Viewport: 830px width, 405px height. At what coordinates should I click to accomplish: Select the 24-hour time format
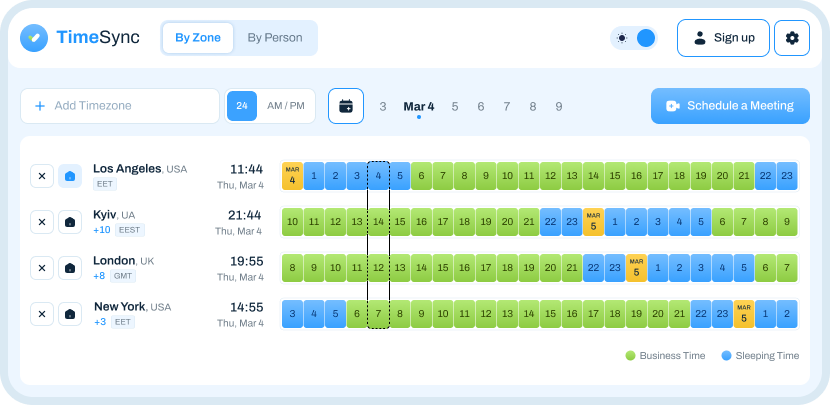(242, 106)
